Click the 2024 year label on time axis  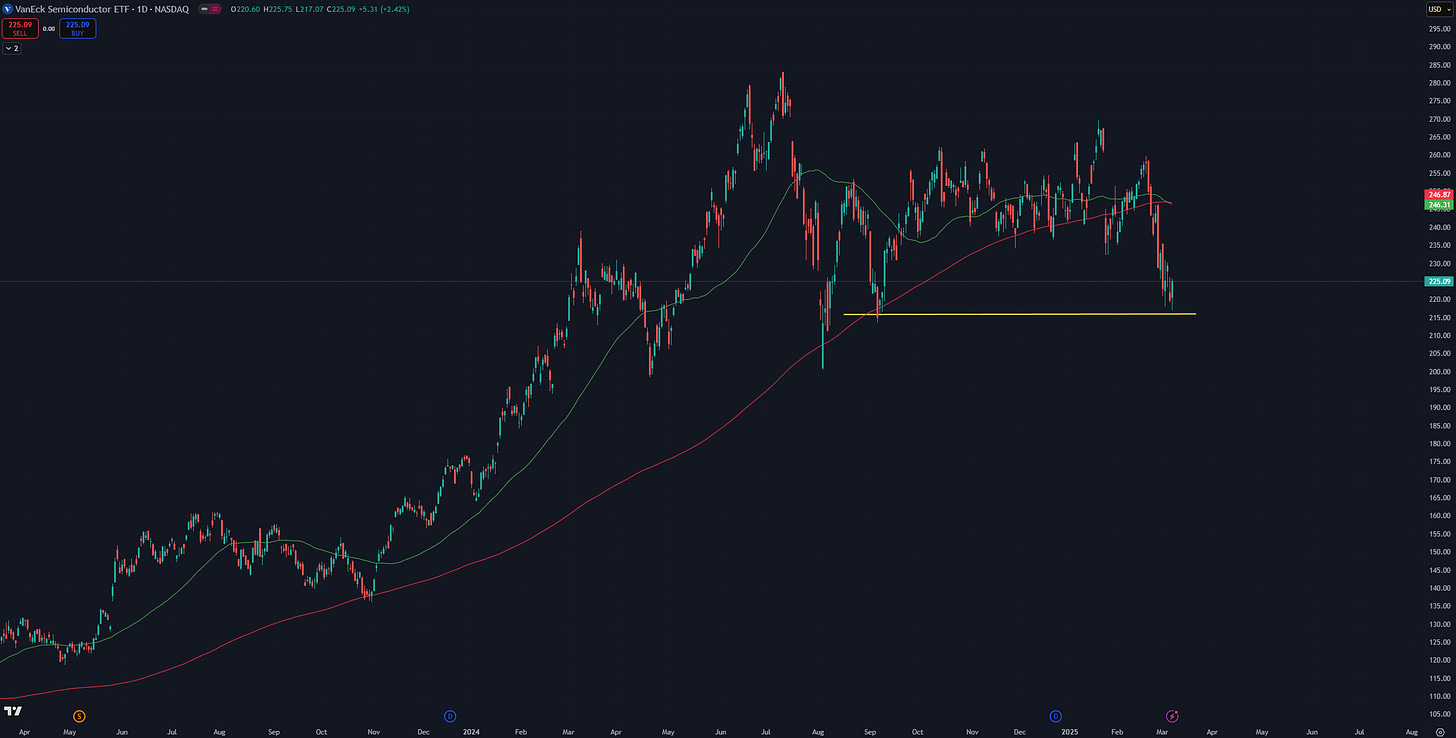(x=470, y=732)
